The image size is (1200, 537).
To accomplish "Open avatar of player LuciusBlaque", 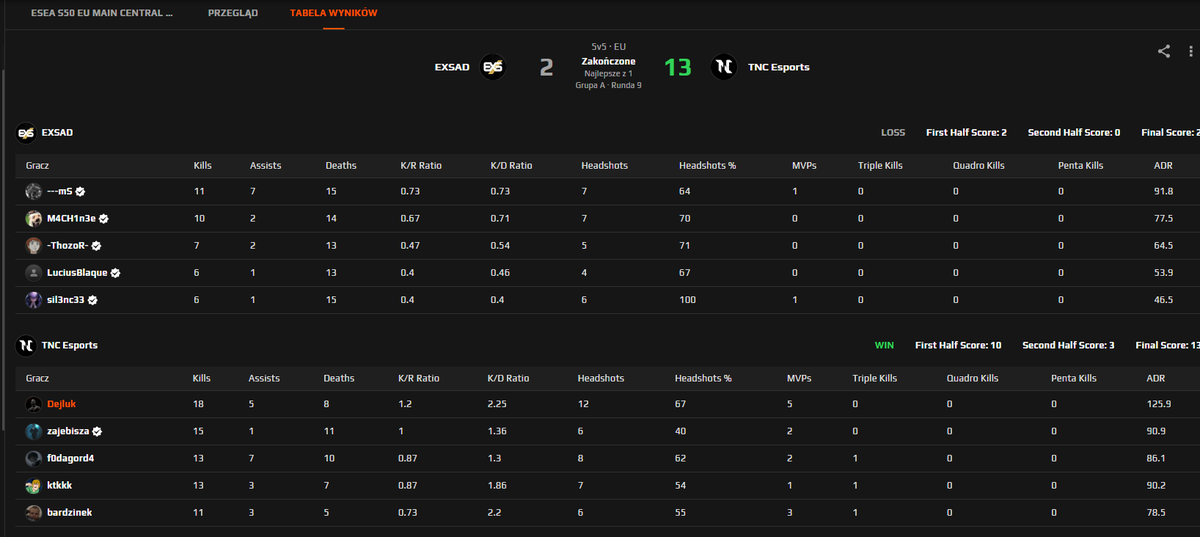I will (x=35, y=272).
